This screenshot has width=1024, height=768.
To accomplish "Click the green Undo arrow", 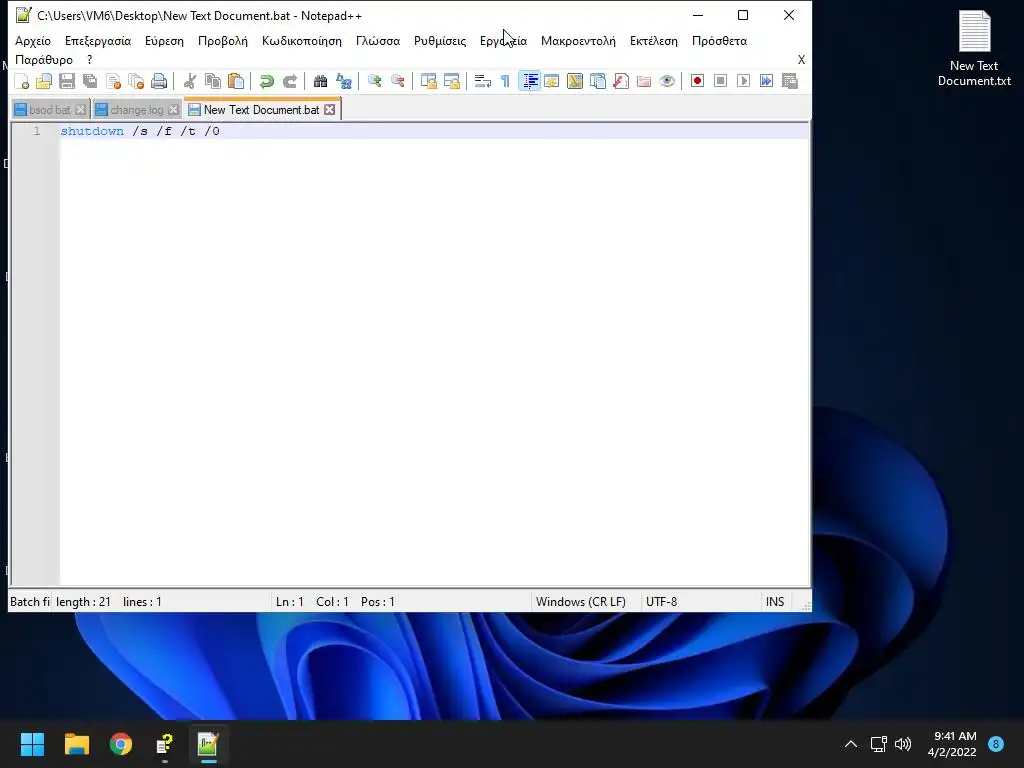I will tap(266, 81).
